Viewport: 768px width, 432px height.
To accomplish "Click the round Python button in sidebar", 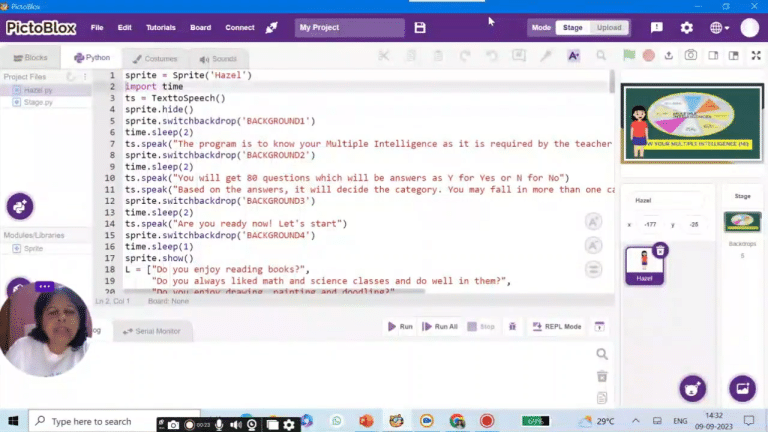I will coord(20,206).
